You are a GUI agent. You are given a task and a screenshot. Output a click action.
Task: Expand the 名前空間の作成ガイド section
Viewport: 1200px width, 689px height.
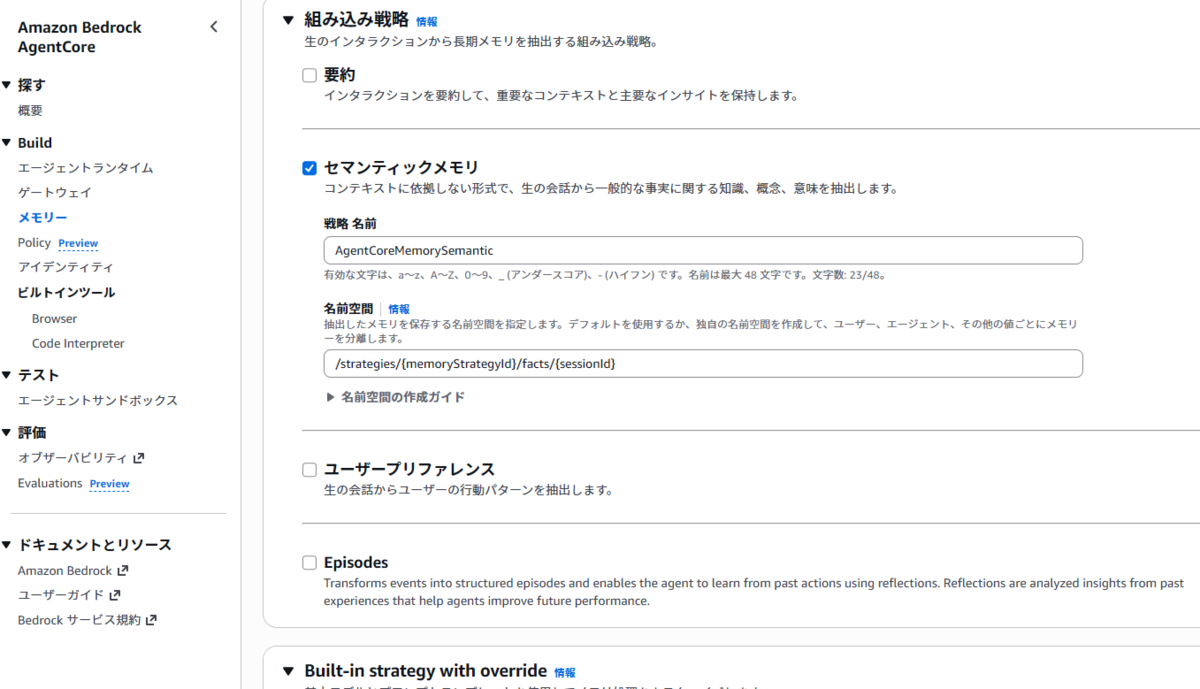[395, 397]
